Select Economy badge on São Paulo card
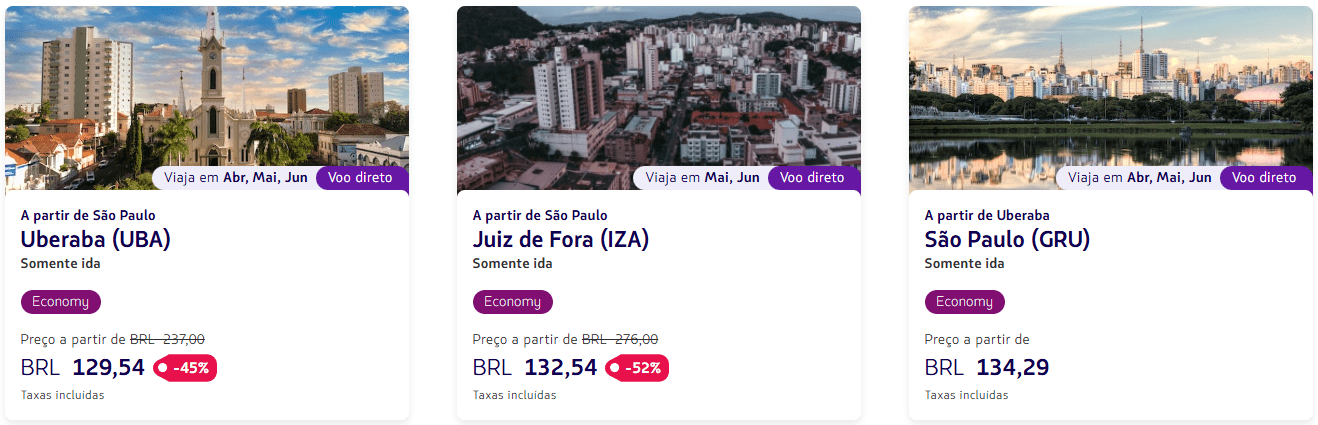 pyautogui.click(x=964, y=302)
